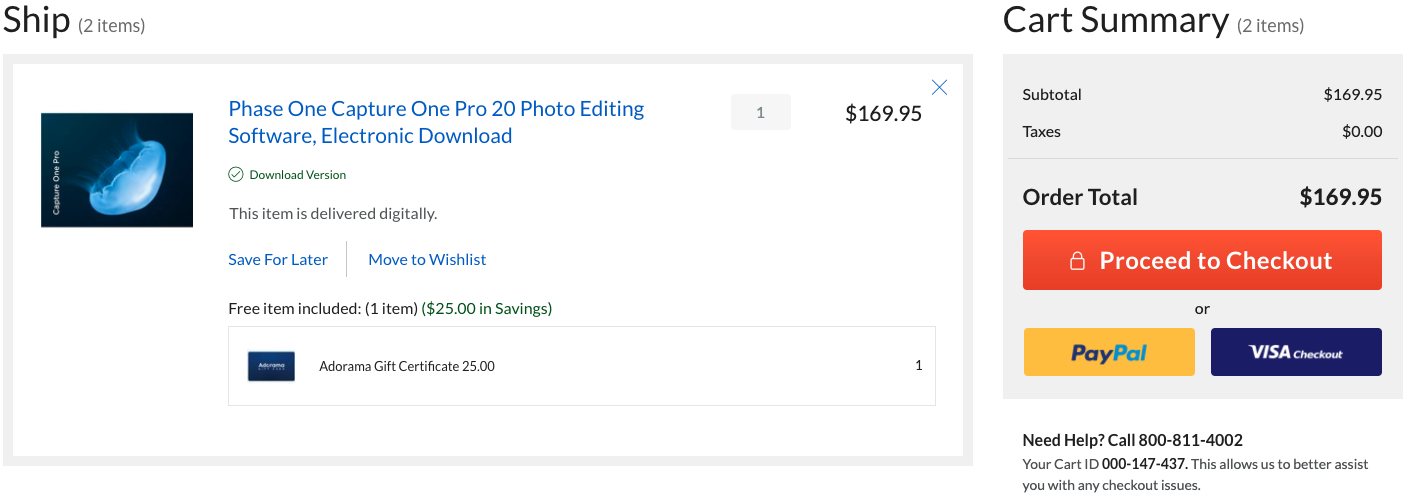Click the Adorama Gift Certificate 25.00 label
The width and height of the screenshot is (1406, 499).
click(407, 366)
